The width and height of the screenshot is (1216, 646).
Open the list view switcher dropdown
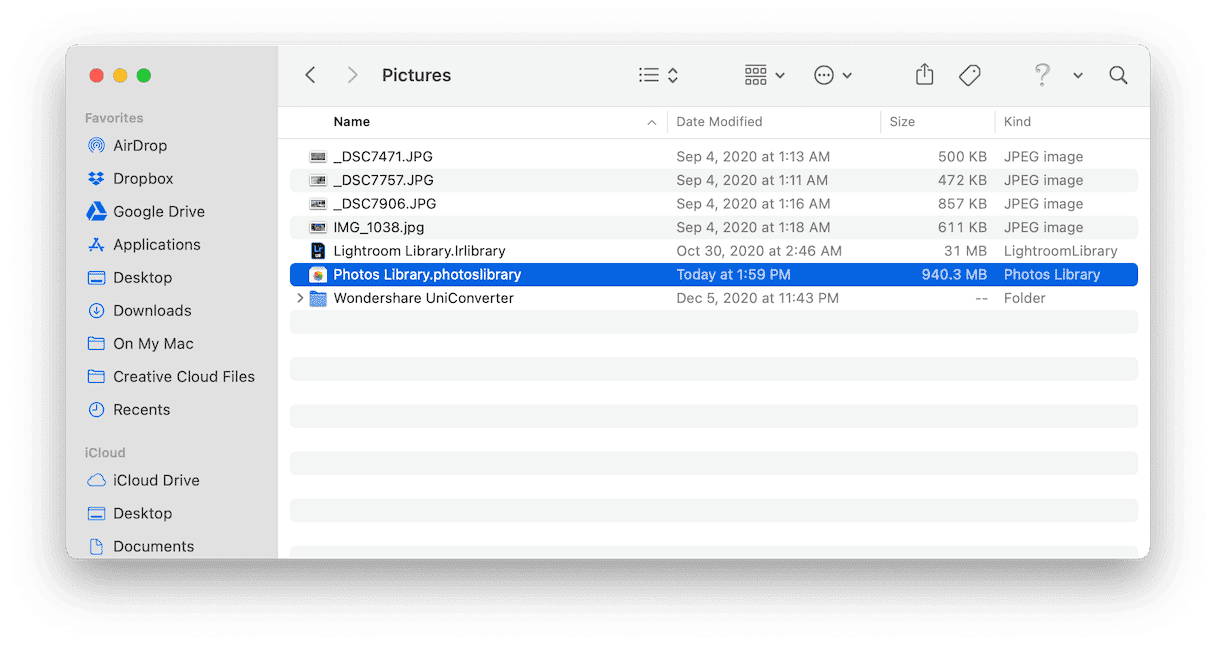pyautogui.click(x=659, y=75)
